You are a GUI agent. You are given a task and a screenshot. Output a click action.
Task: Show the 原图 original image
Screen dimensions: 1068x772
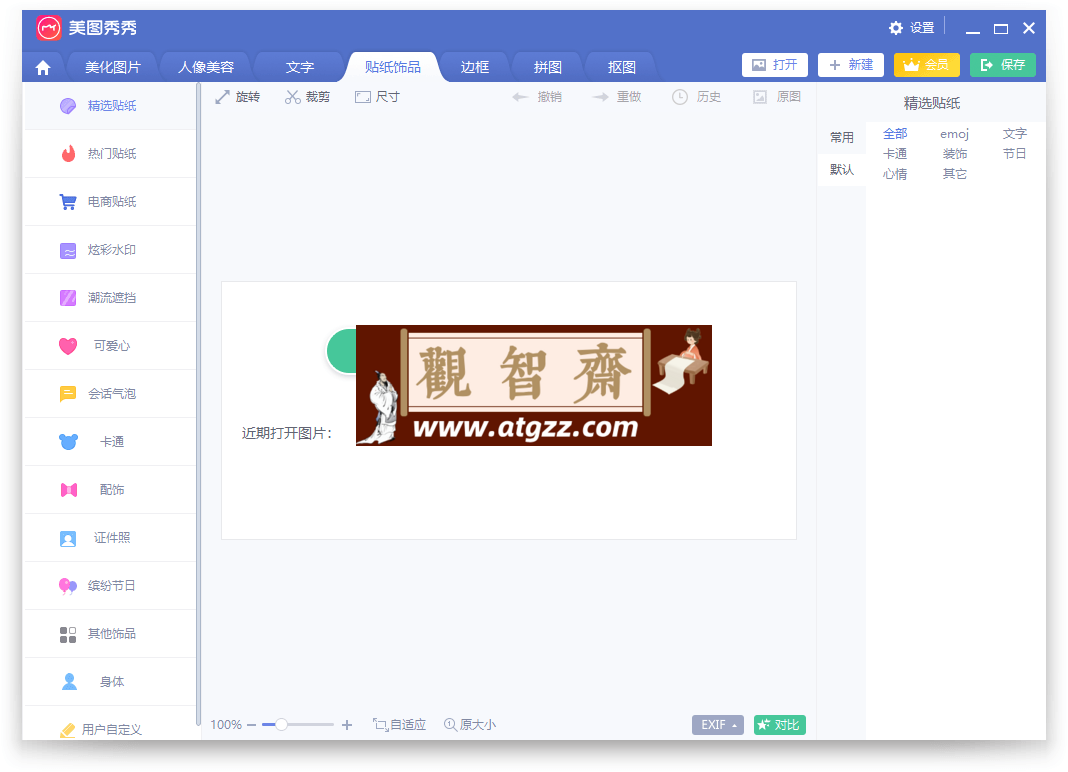(776, 97)
